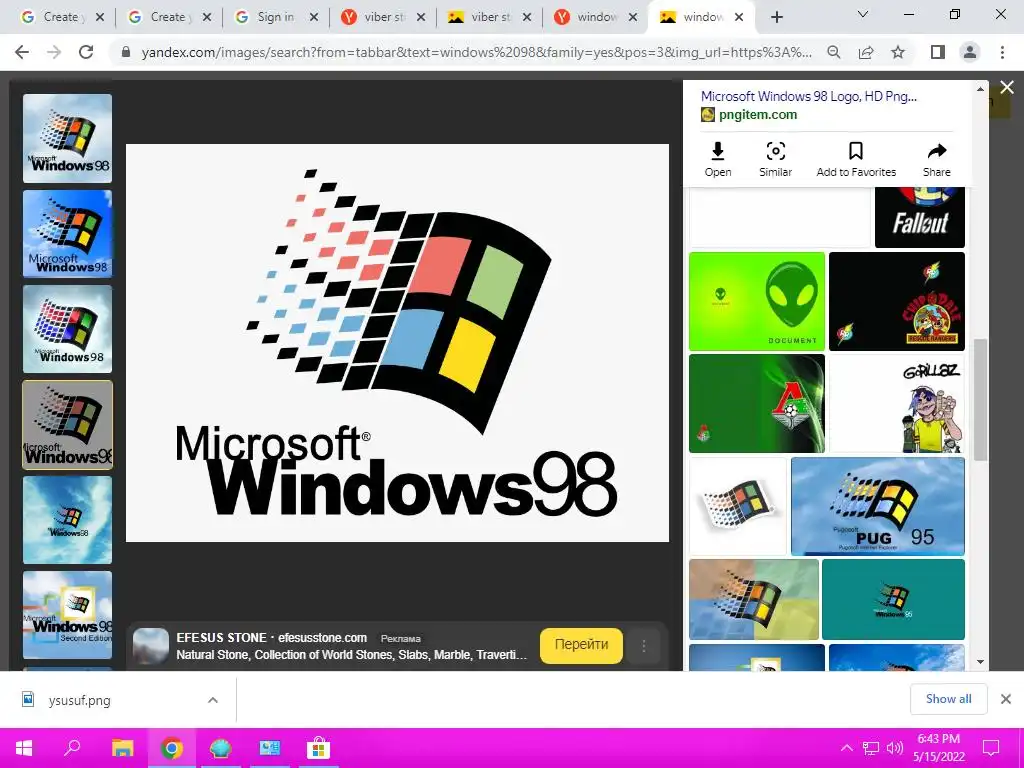
Task: Click the browser back arrow
Action: pos(22,52)
